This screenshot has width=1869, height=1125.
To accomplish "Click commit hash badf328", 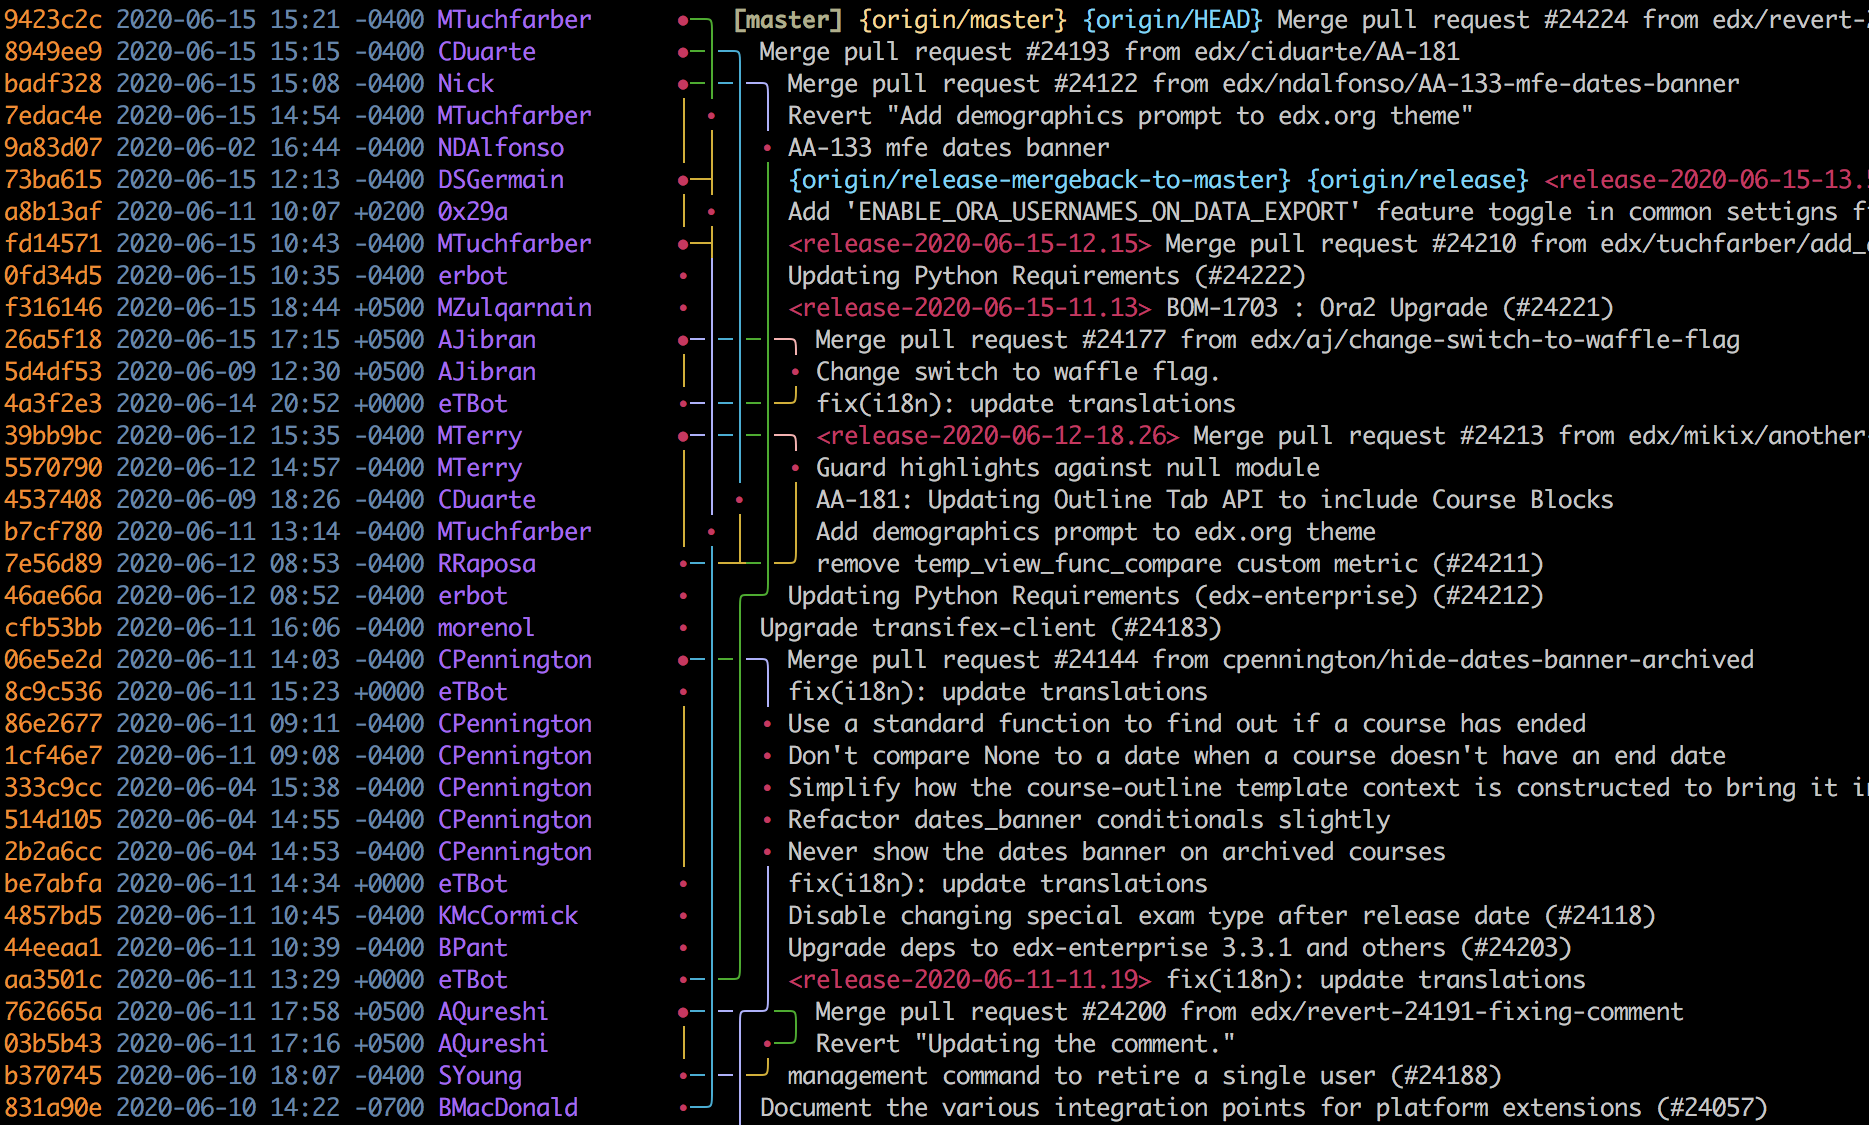I will click(x=53, y=84).
